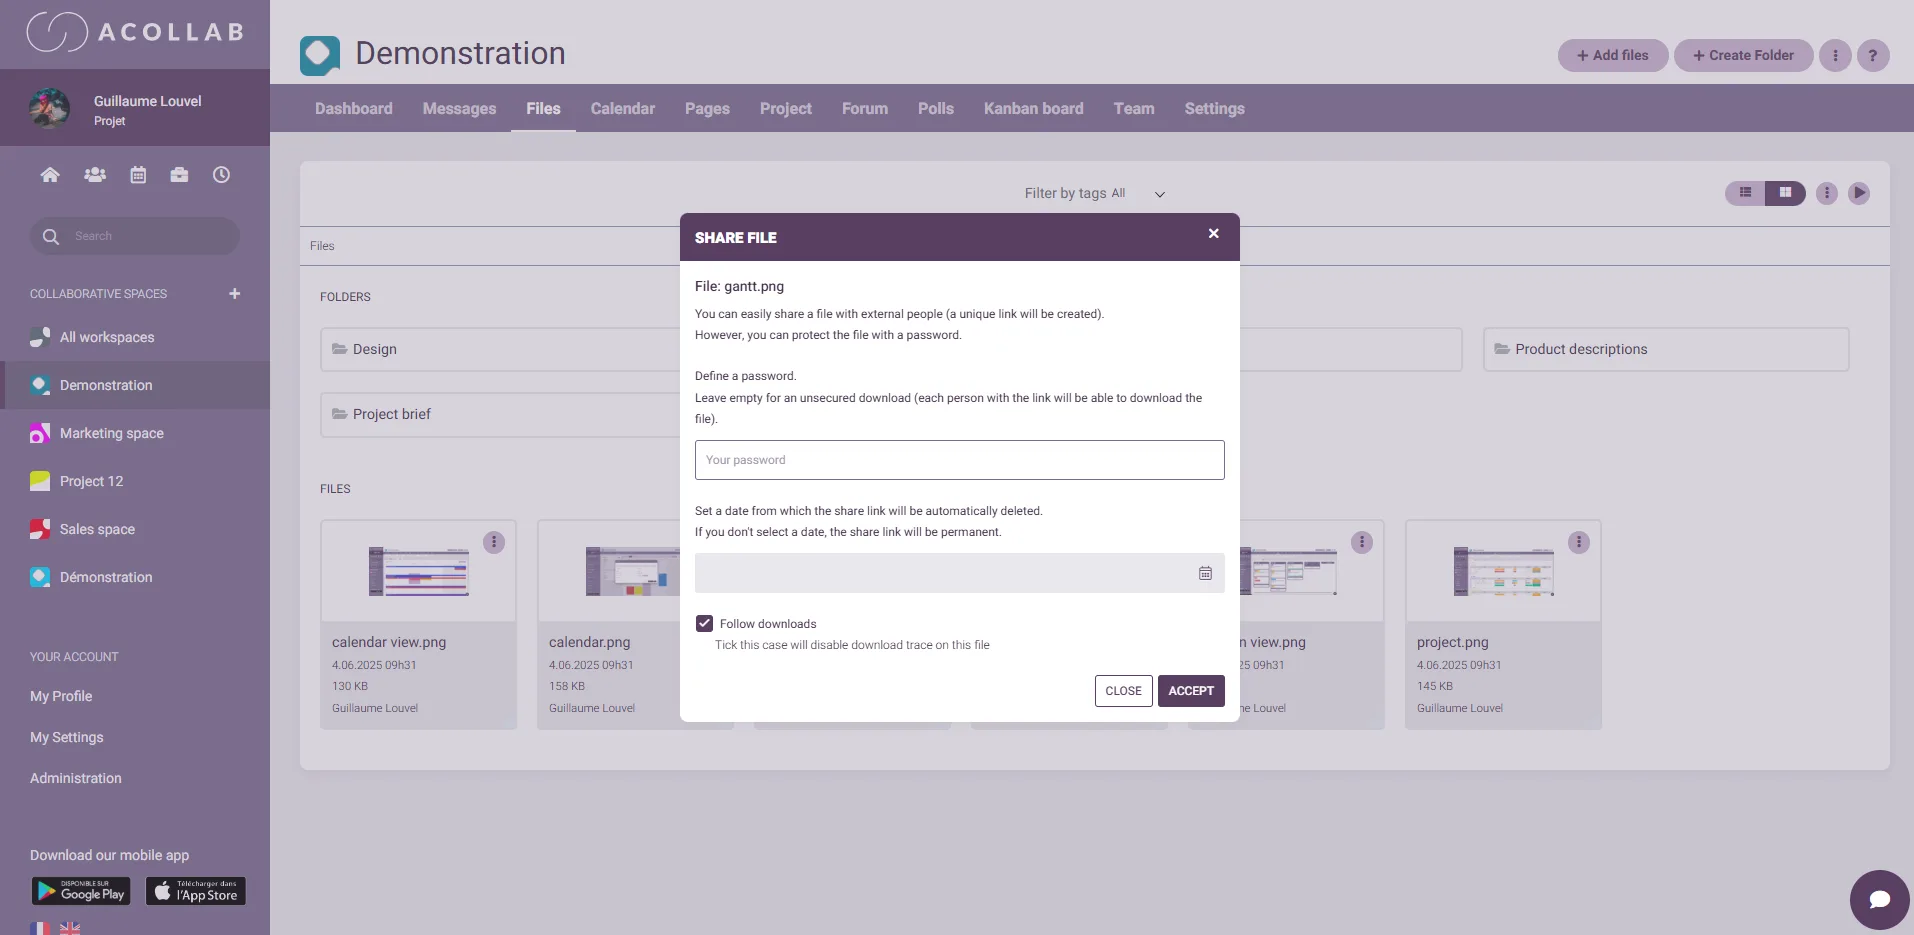This screenshot has width=1914, height=935.
Task: Open the sidebar calendar icon
Action: click(138, 175)
